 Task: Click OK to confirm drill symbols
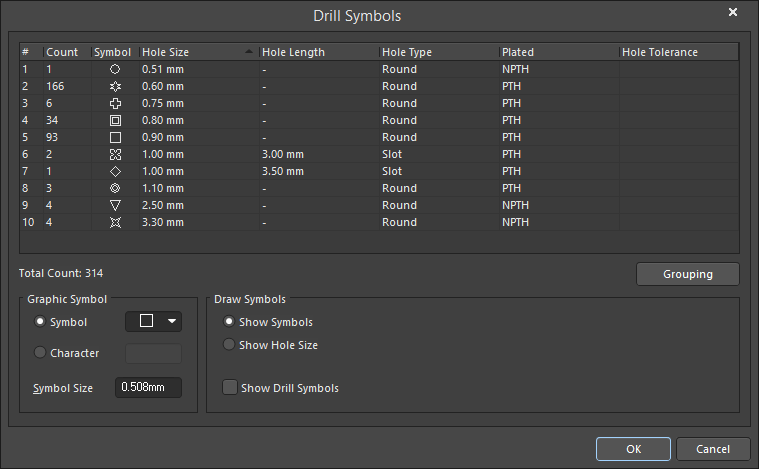633,449
